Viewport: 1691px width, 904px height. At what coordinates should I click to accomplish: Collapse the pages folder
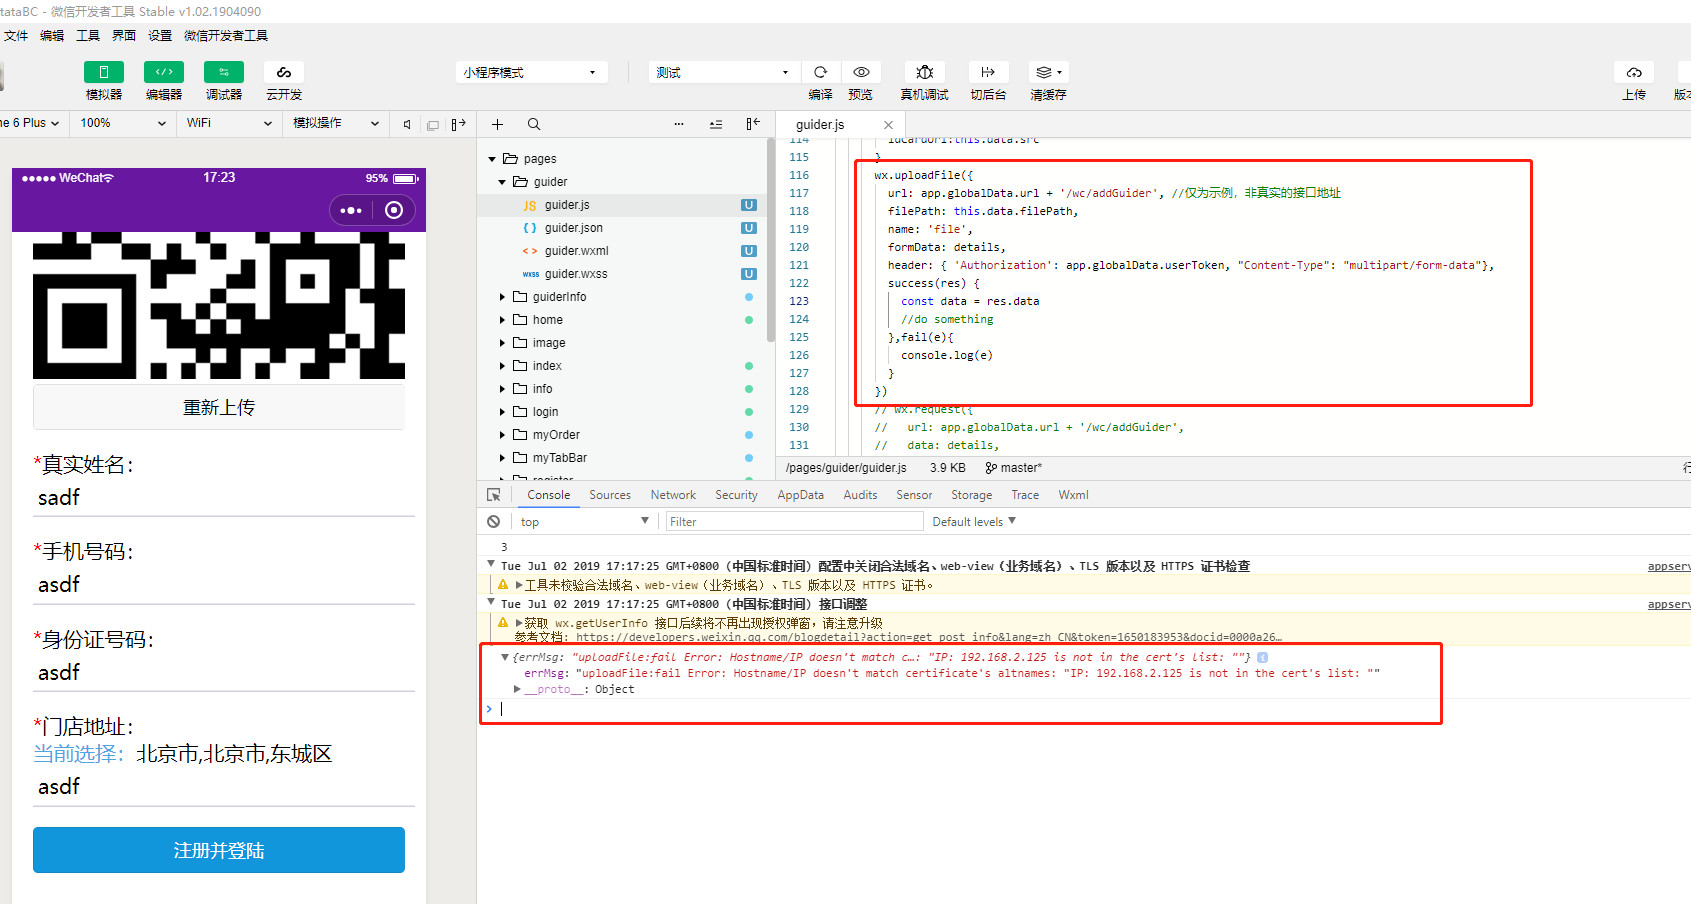point(492,159)
